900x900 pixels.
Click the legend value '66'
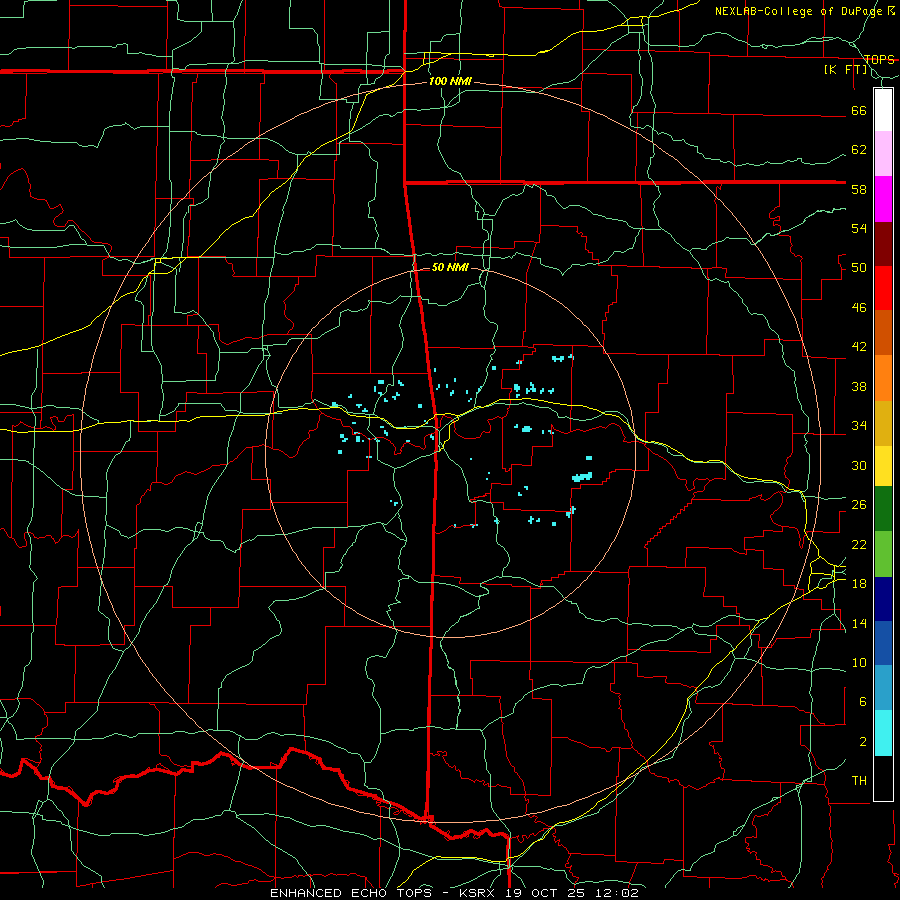coord(859,111)
